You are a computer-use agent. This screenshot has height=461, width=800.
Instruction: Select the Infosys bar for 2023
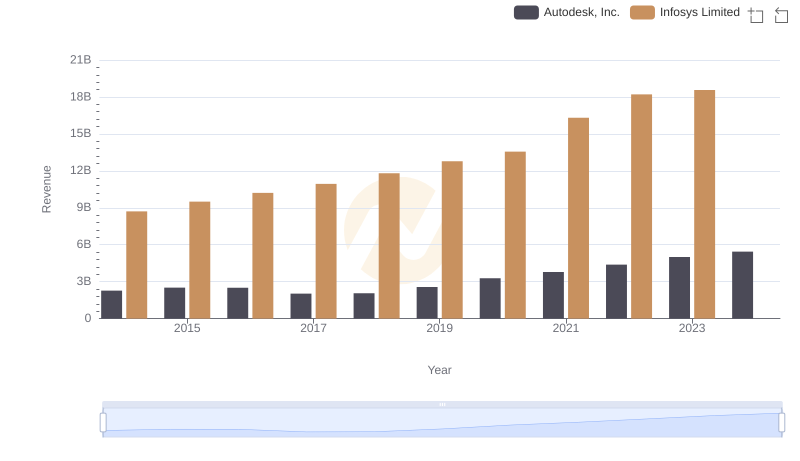705,204
